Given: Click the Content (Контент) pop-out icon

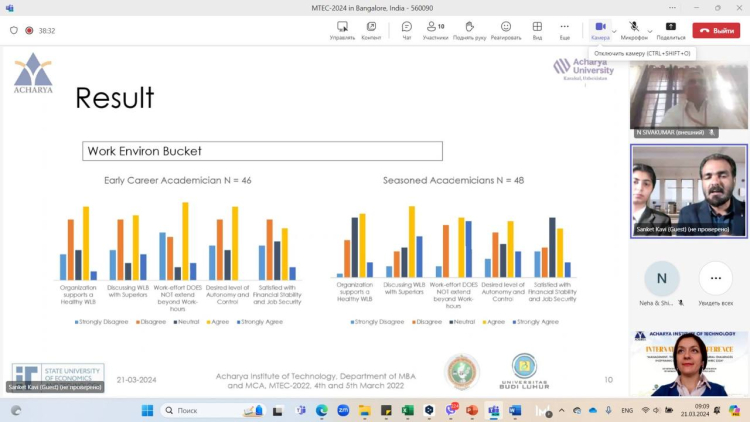Looking at the screenshot, I should (371, 29).
